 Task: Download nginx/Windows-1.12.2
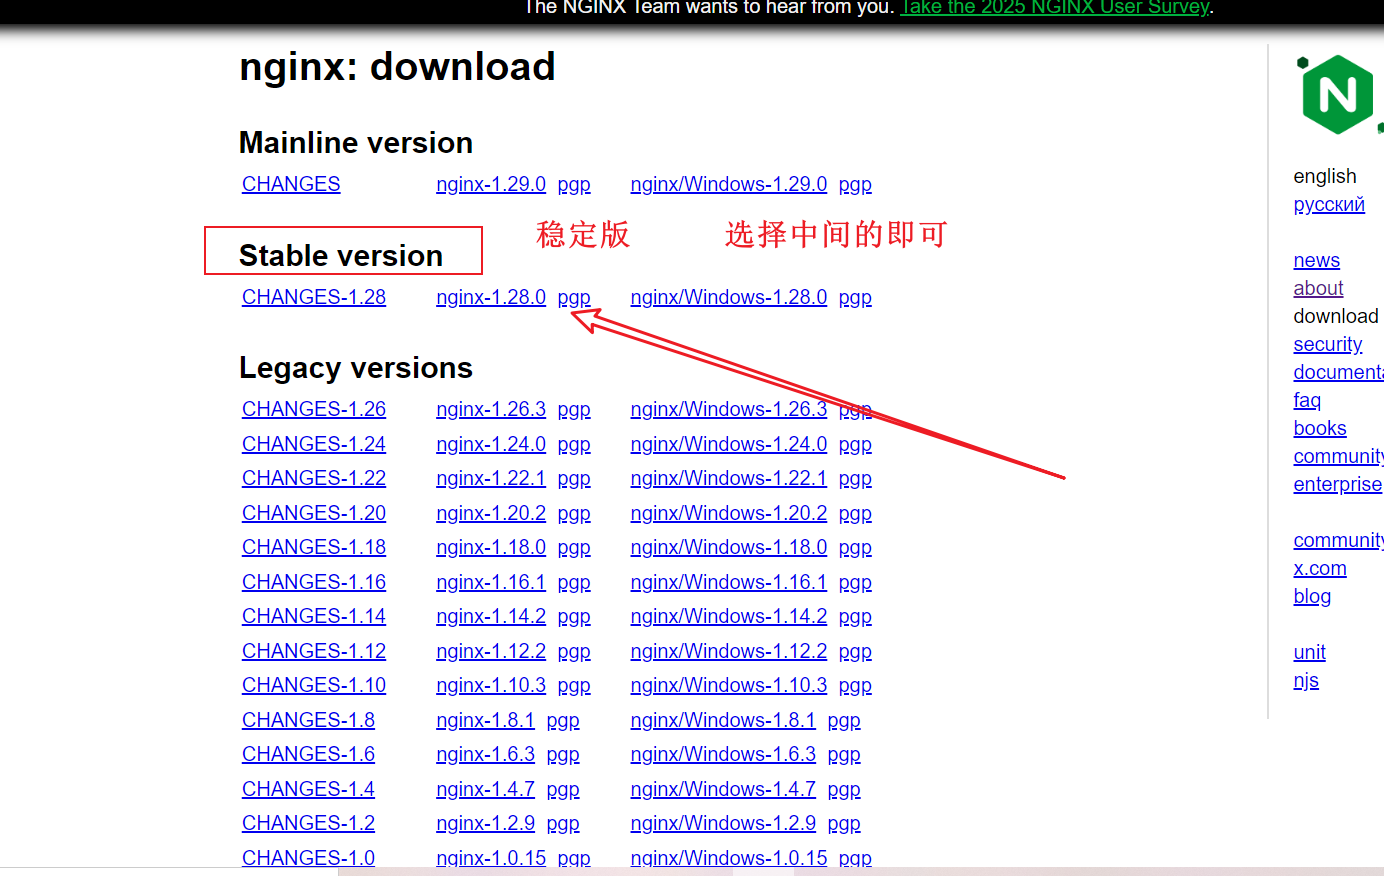point(729,651)
